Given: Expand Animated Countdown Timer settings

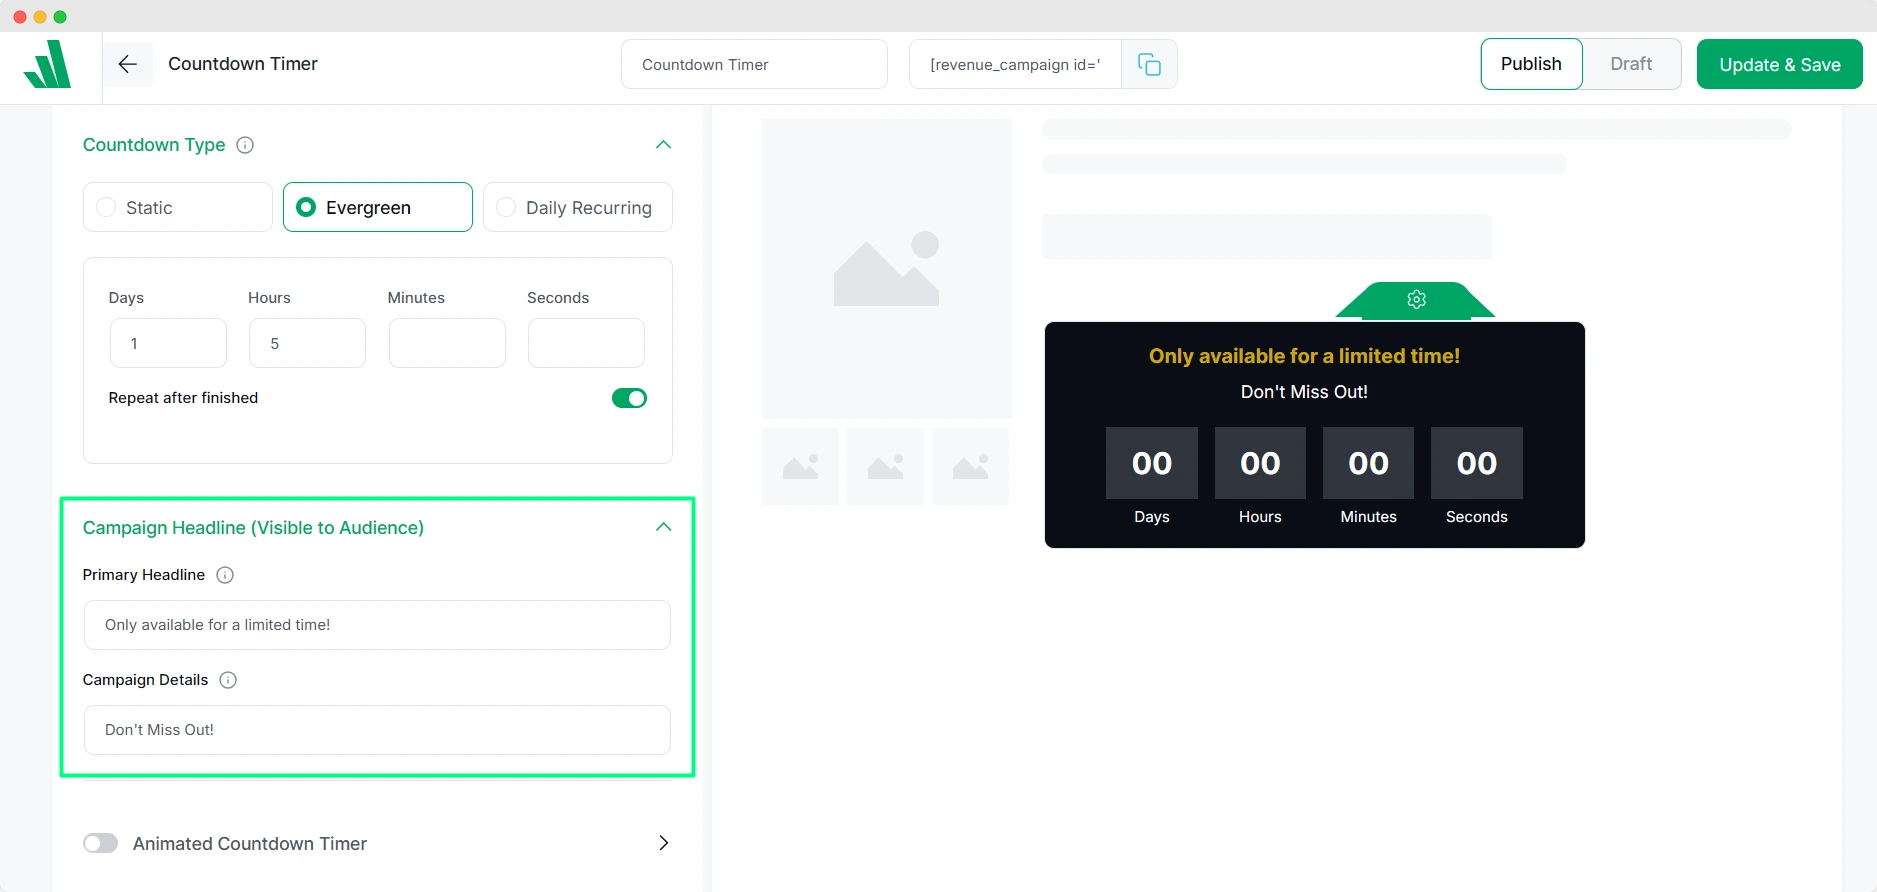Looking at the screenshot, I should 663,843.
